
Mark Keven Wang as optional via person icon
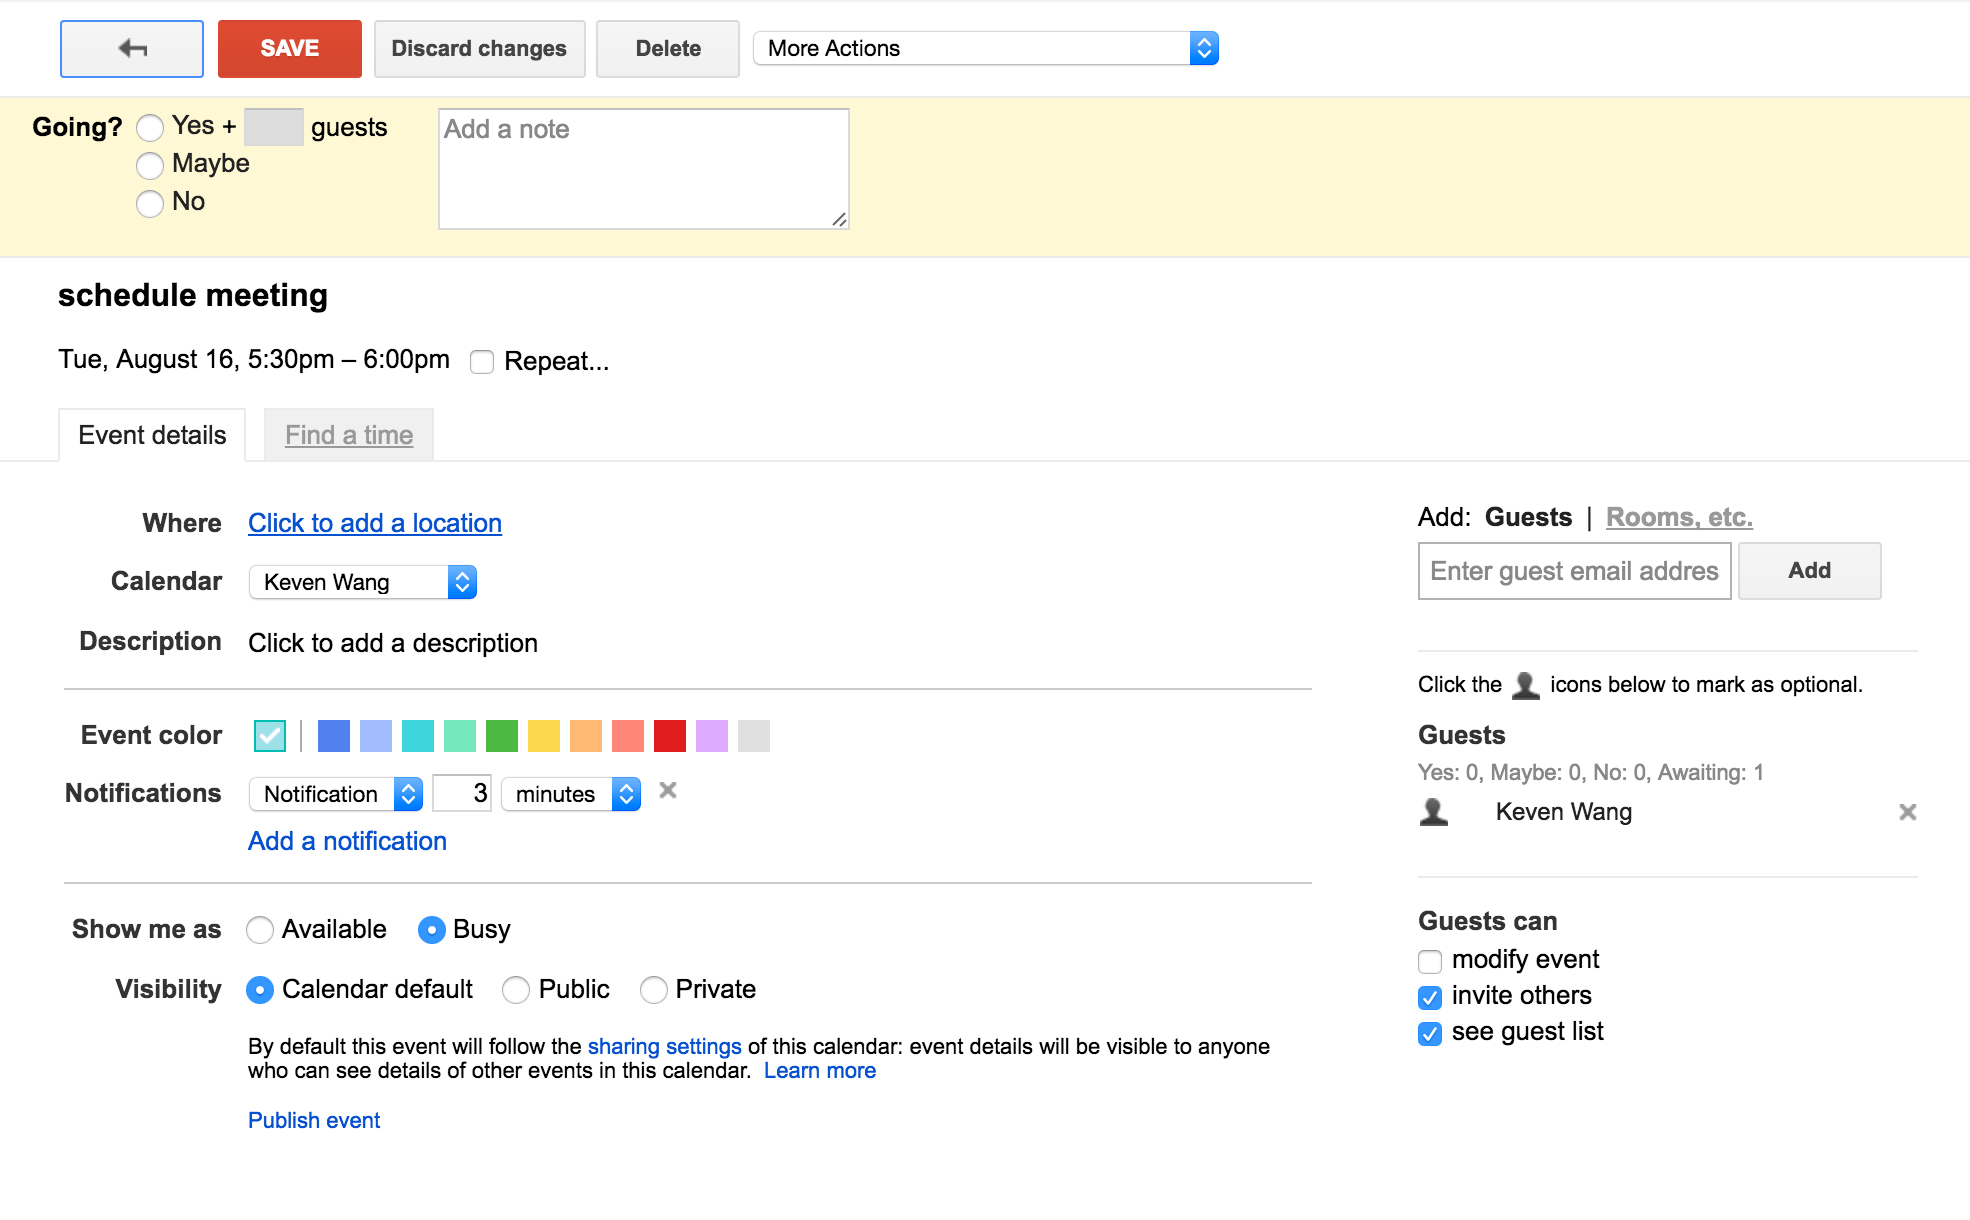click(1434, 812)
